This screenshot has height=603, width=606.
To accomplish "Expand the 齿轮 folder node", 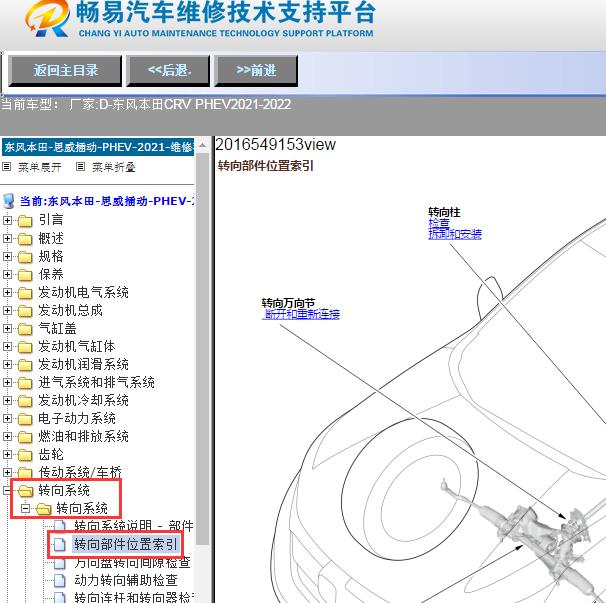I will 7,455.
